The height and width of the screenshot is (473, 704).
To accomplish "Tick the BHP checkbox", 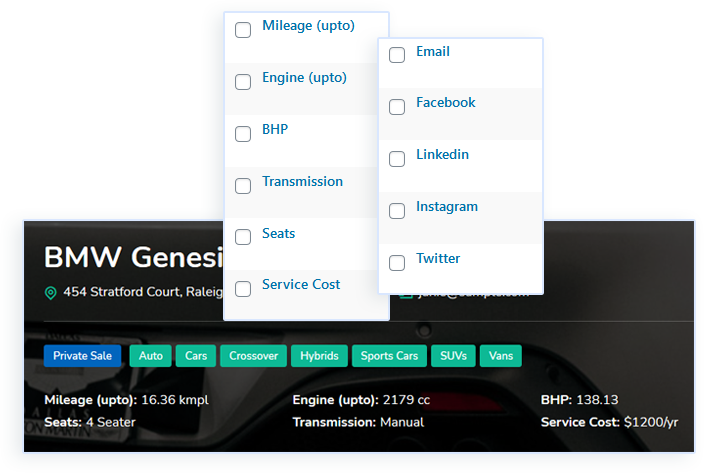I will 243,134.
